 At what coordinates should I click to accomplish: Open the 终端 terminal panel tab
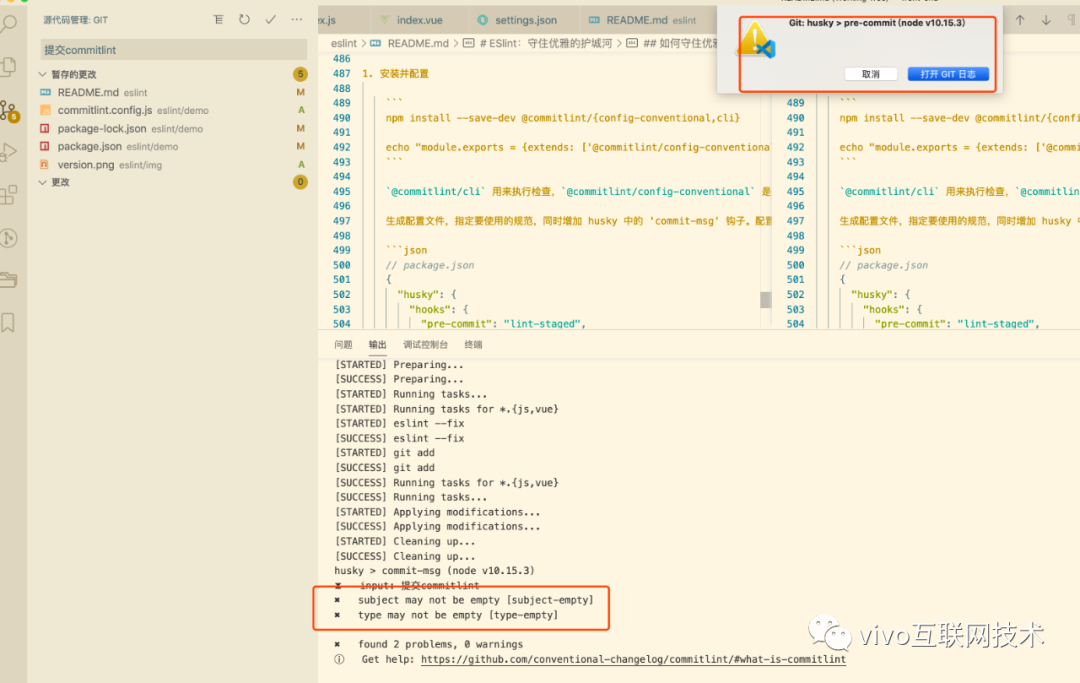tap(473, 344)
